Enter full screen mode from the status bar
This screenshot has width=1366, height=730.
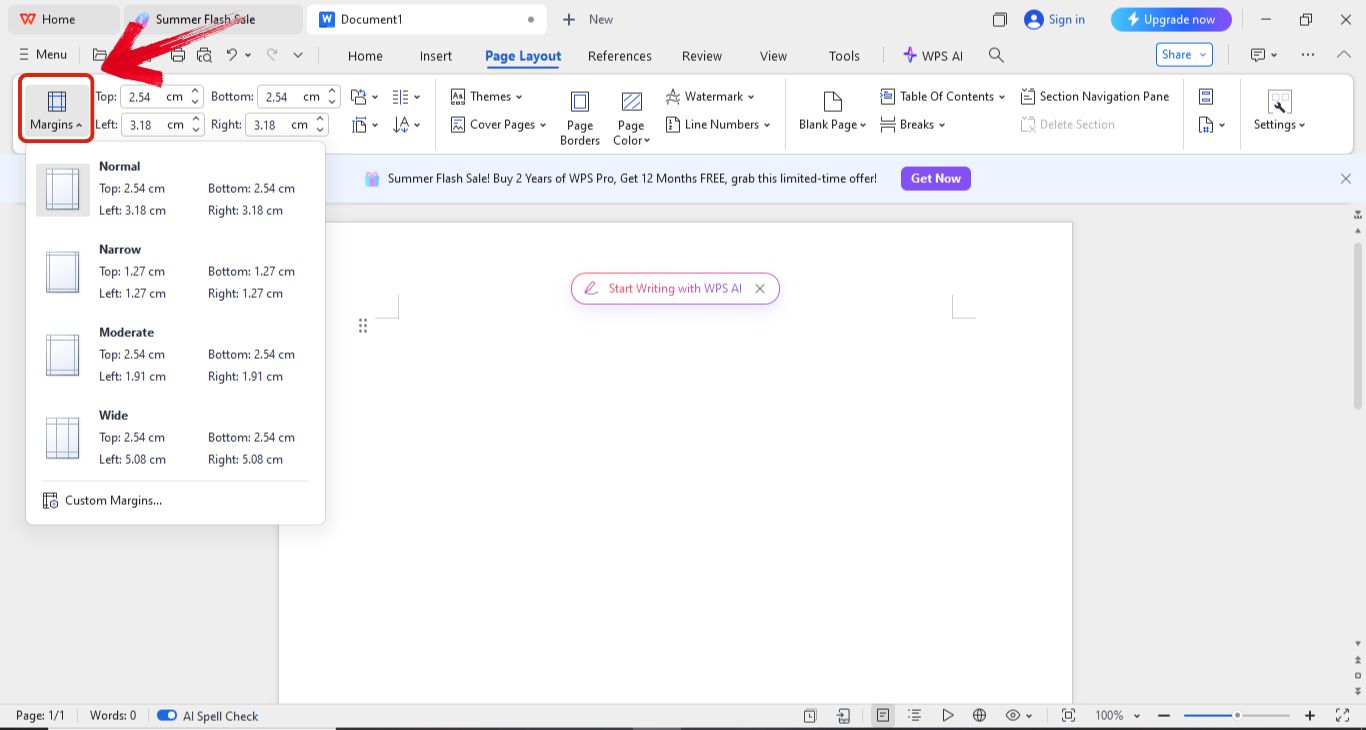pyautogui.click(x=1343, y=715)
